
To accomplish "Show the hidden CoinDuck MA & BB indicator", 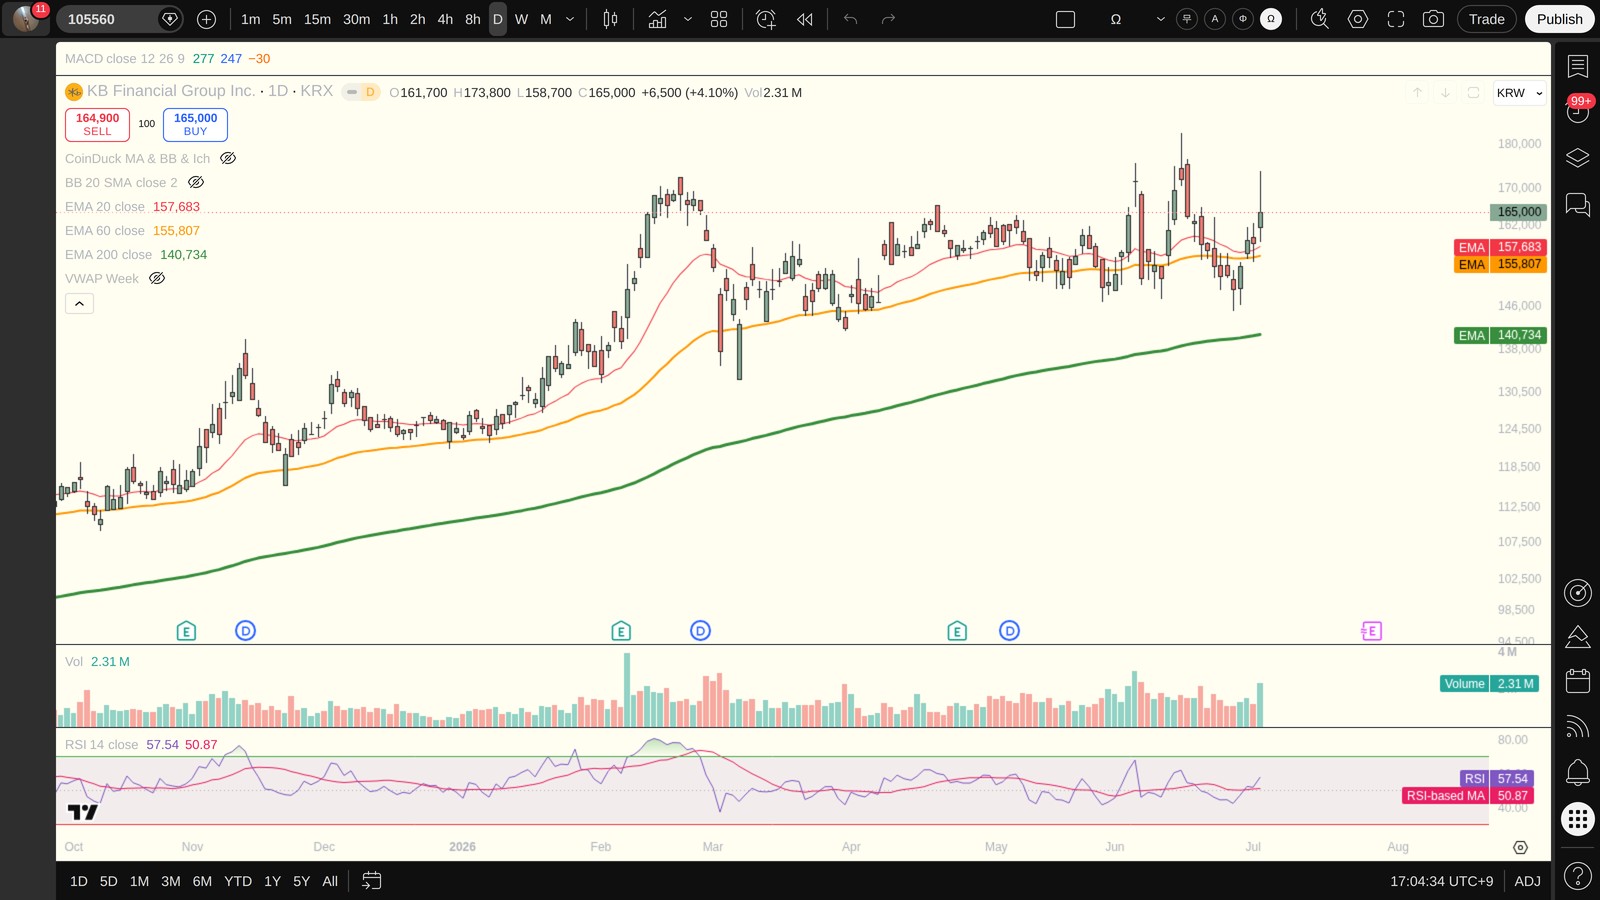I will click(228, 158).
